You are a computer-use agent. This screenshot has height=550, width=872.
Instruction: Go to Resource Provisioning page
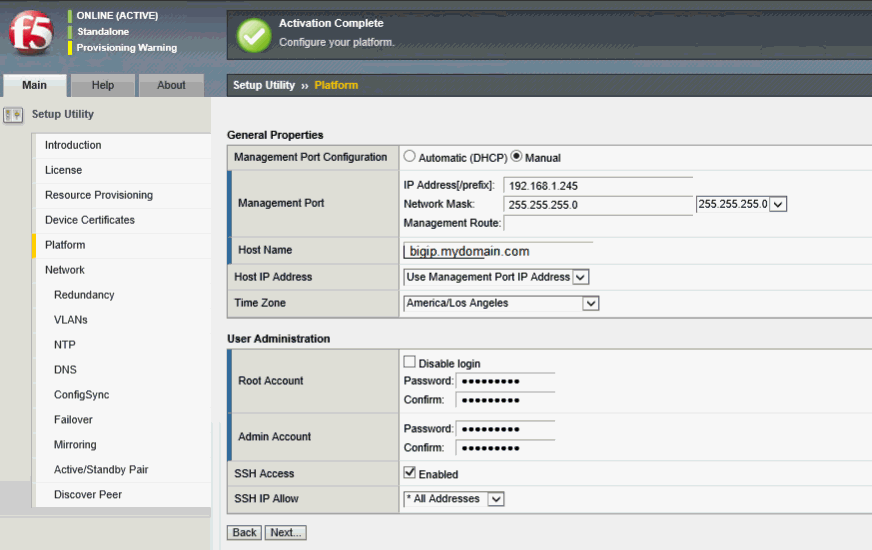99,195
